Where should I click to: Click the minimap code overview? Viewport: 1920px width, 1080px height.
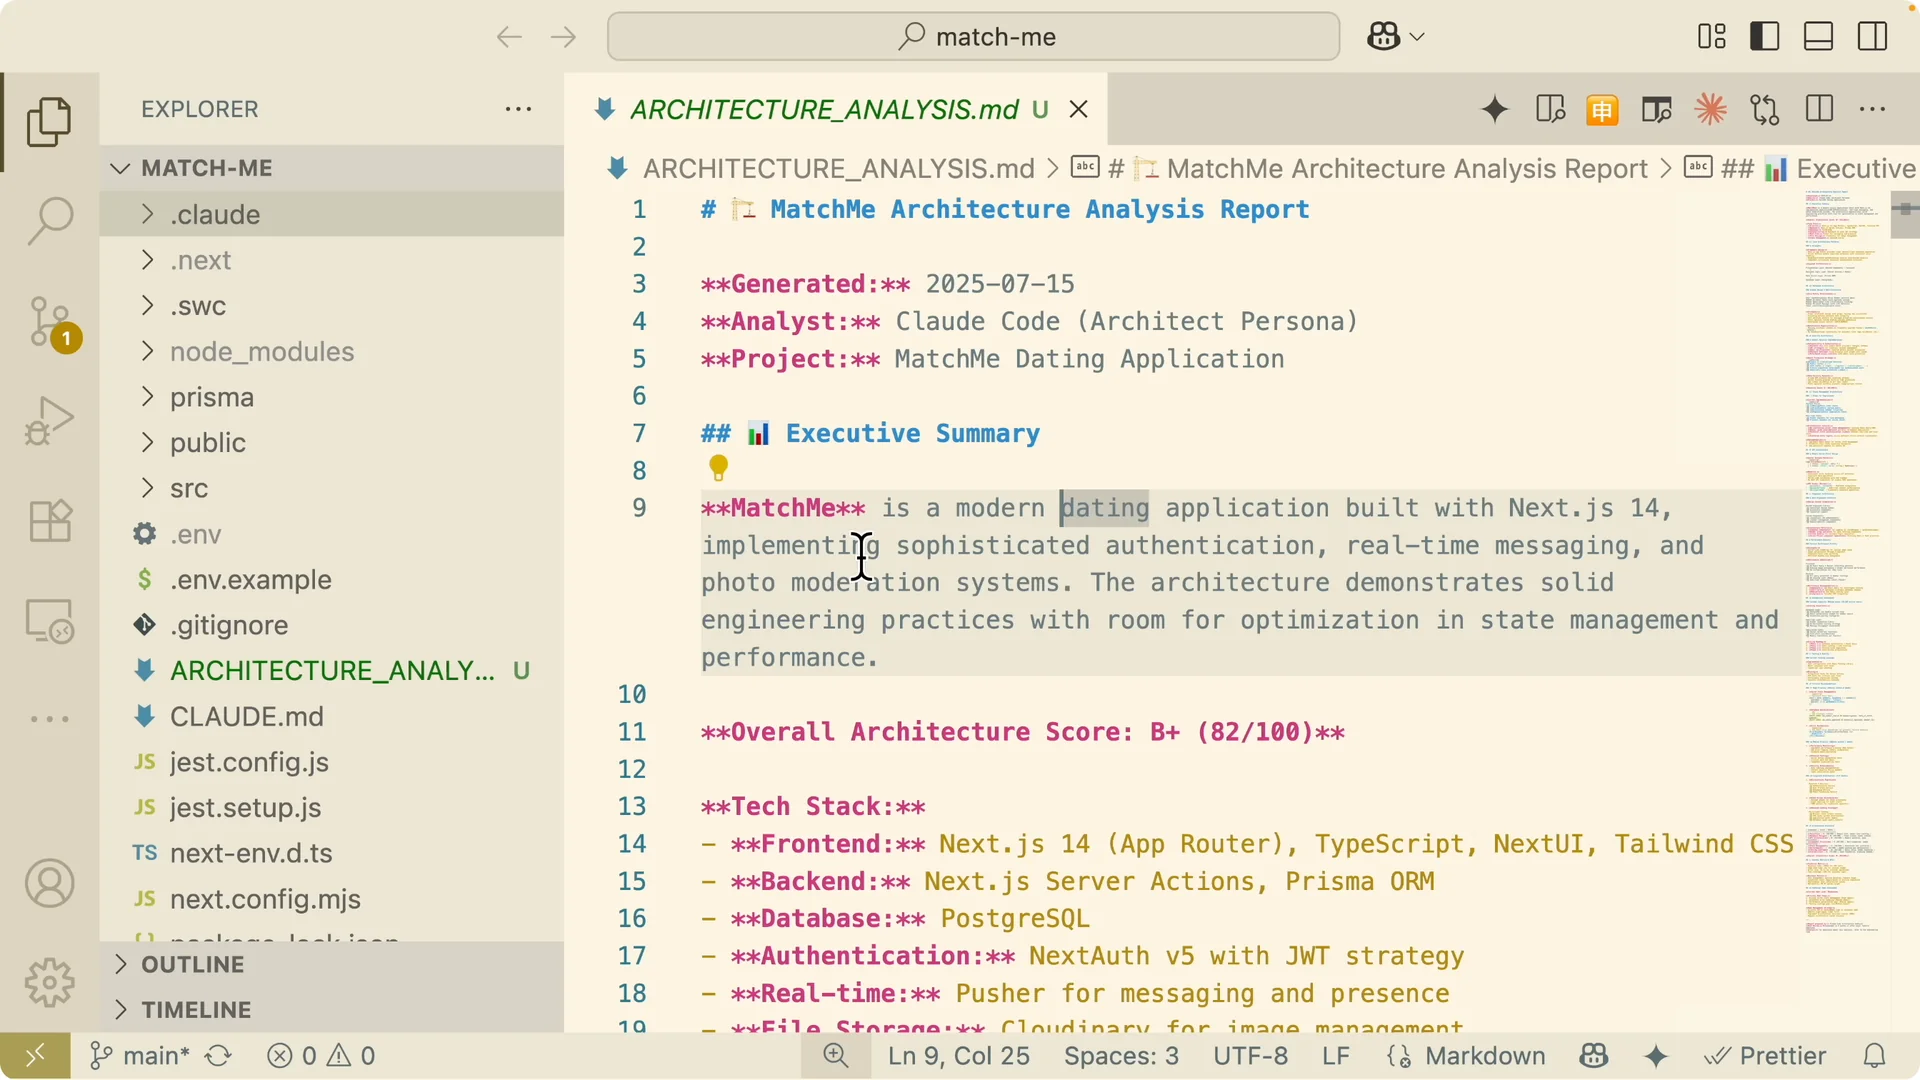1844,560
